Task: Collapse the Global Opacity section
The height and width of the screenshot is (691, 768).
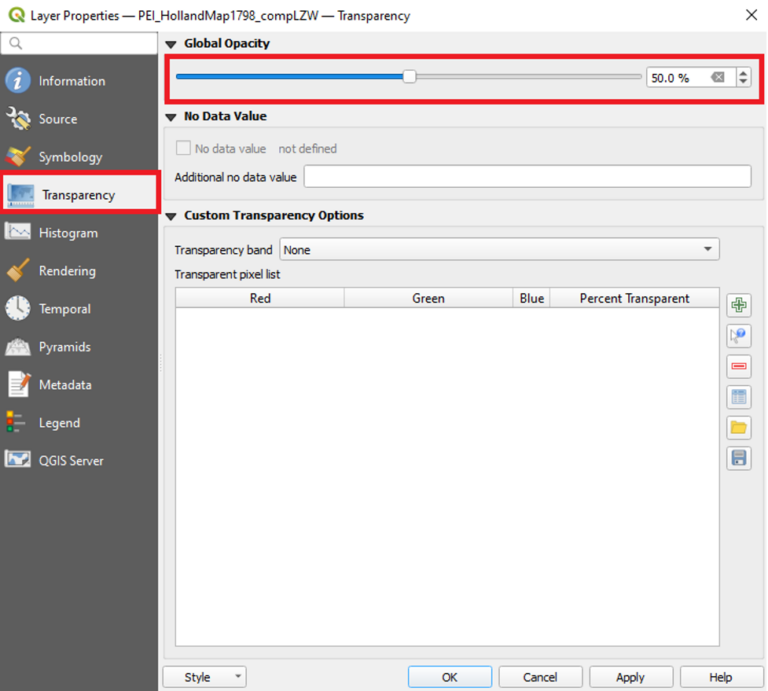Action: pyautogui.click(x=171, y=44)
